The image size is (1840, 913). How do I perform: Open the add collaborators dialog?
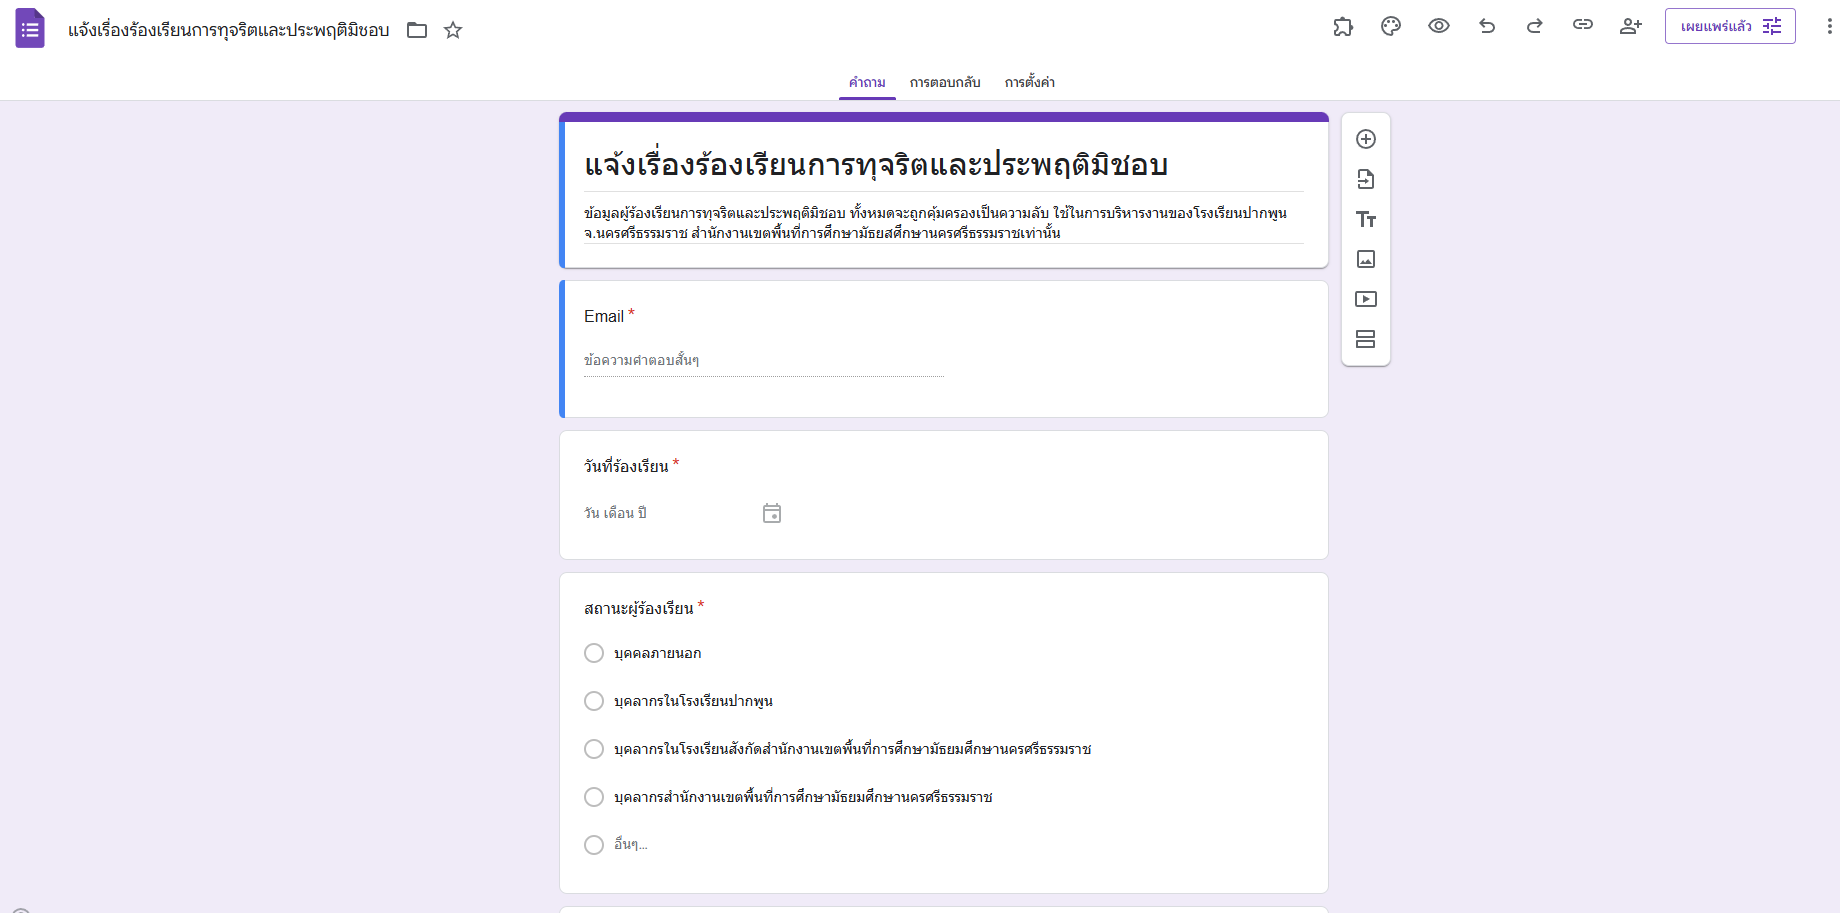(1631, 27)
